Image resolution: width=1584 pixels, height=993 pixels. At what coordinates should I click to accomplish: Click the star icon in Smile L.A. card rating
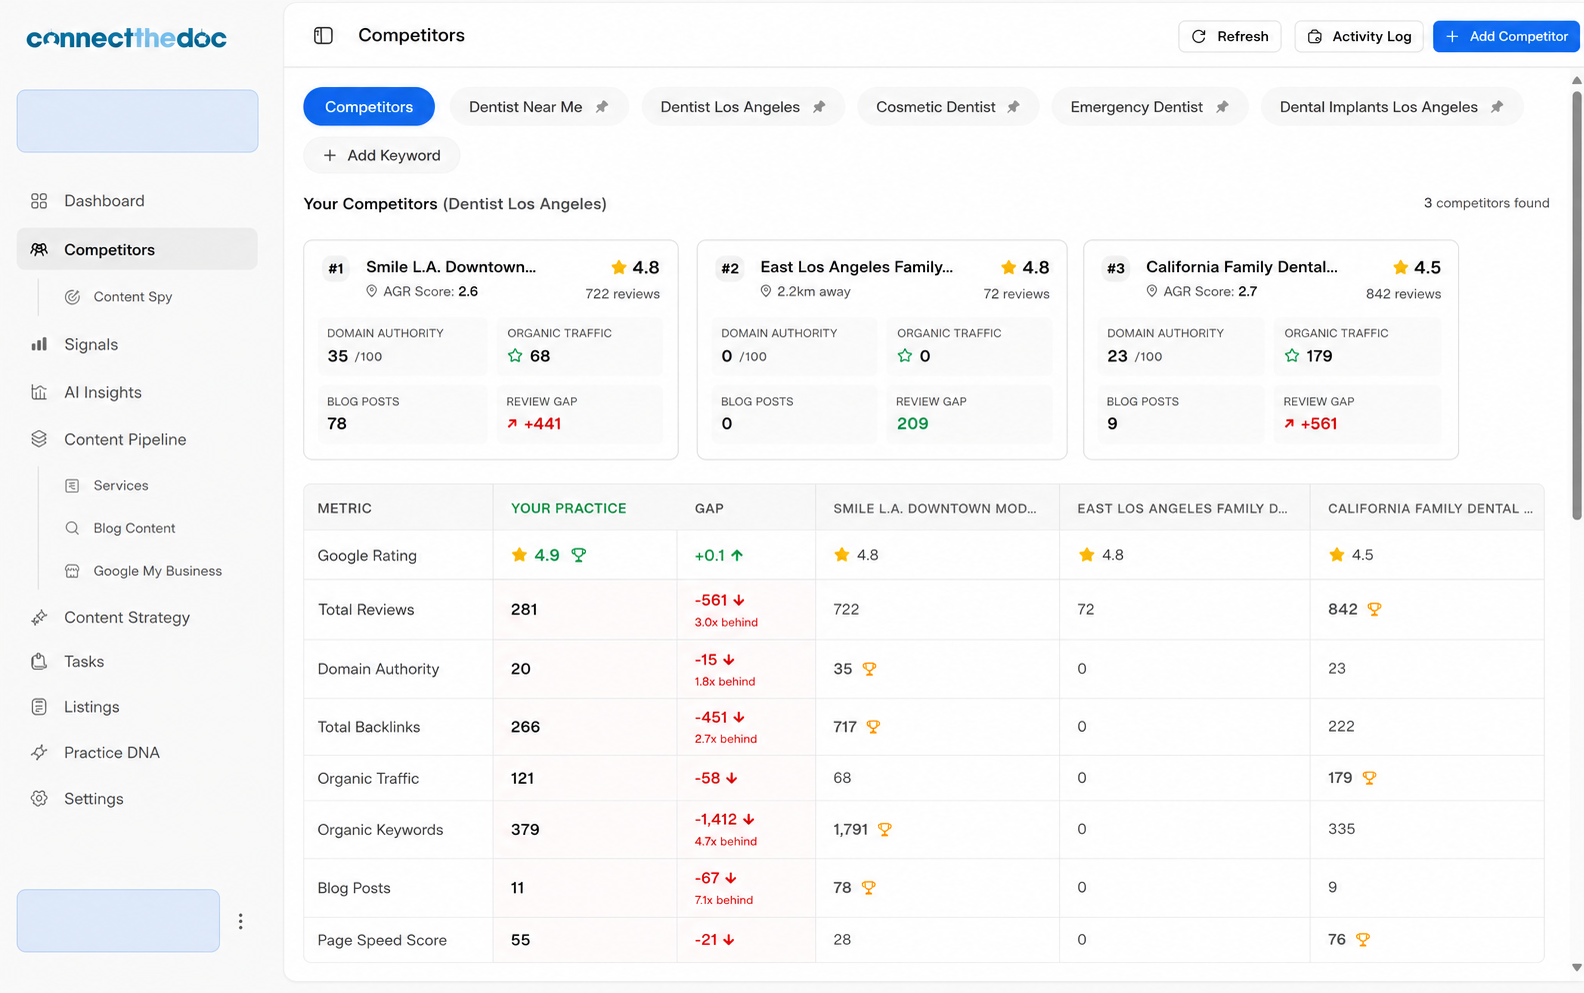619,267
